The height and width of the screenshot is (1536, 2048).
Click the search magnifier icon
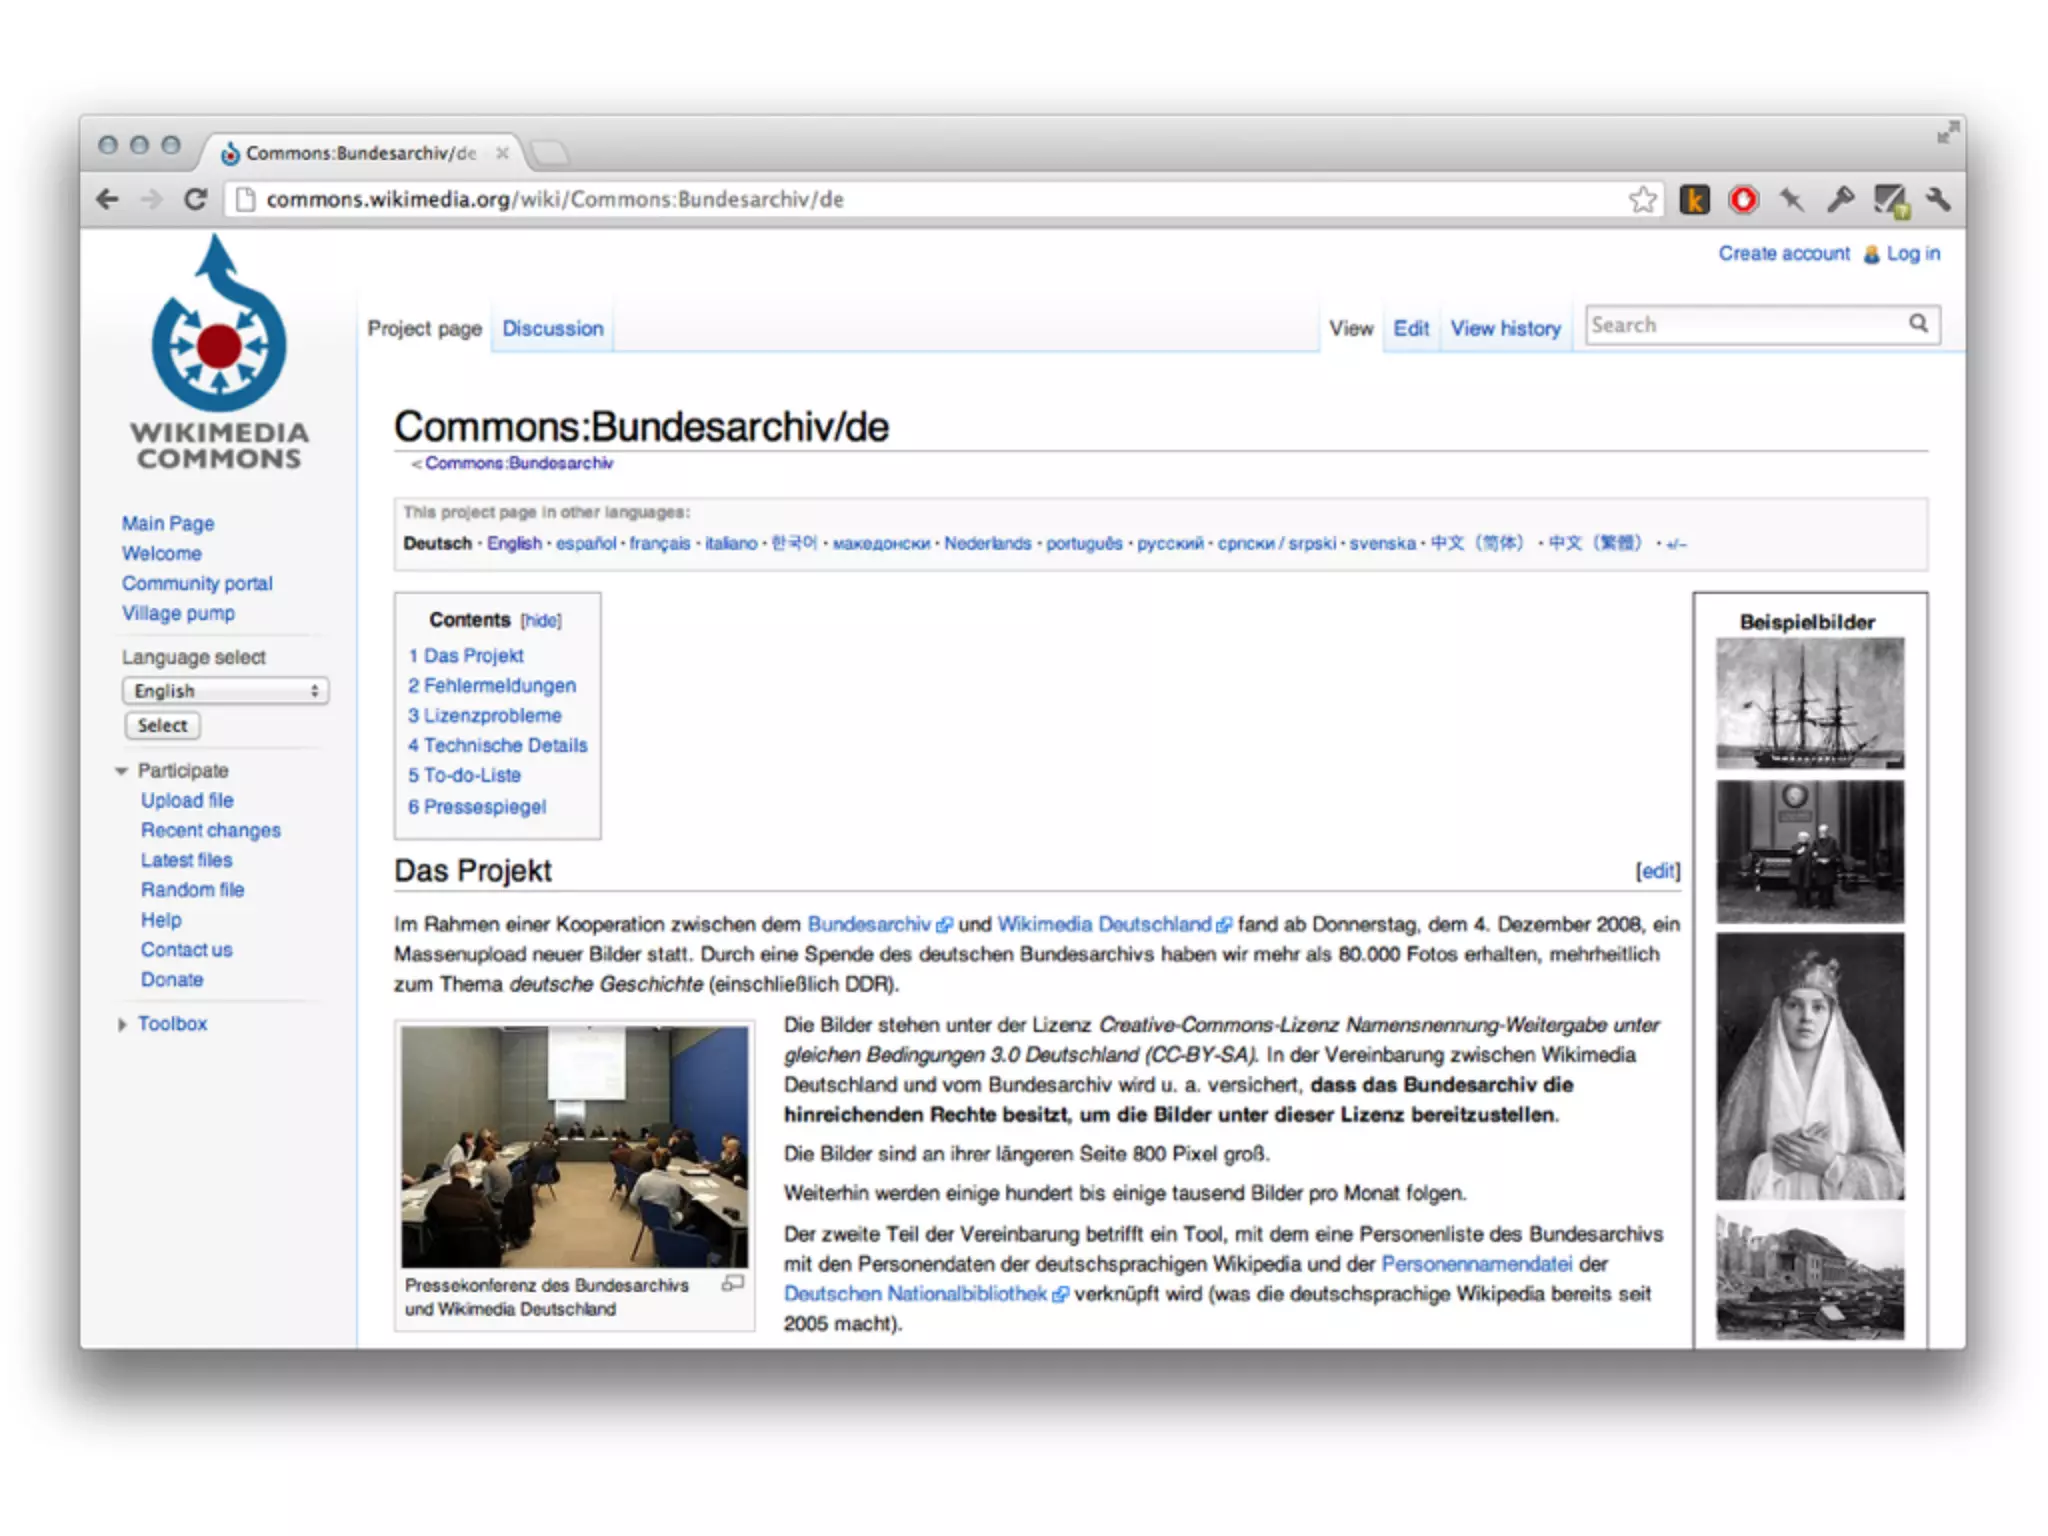[x=1918, y=324]
